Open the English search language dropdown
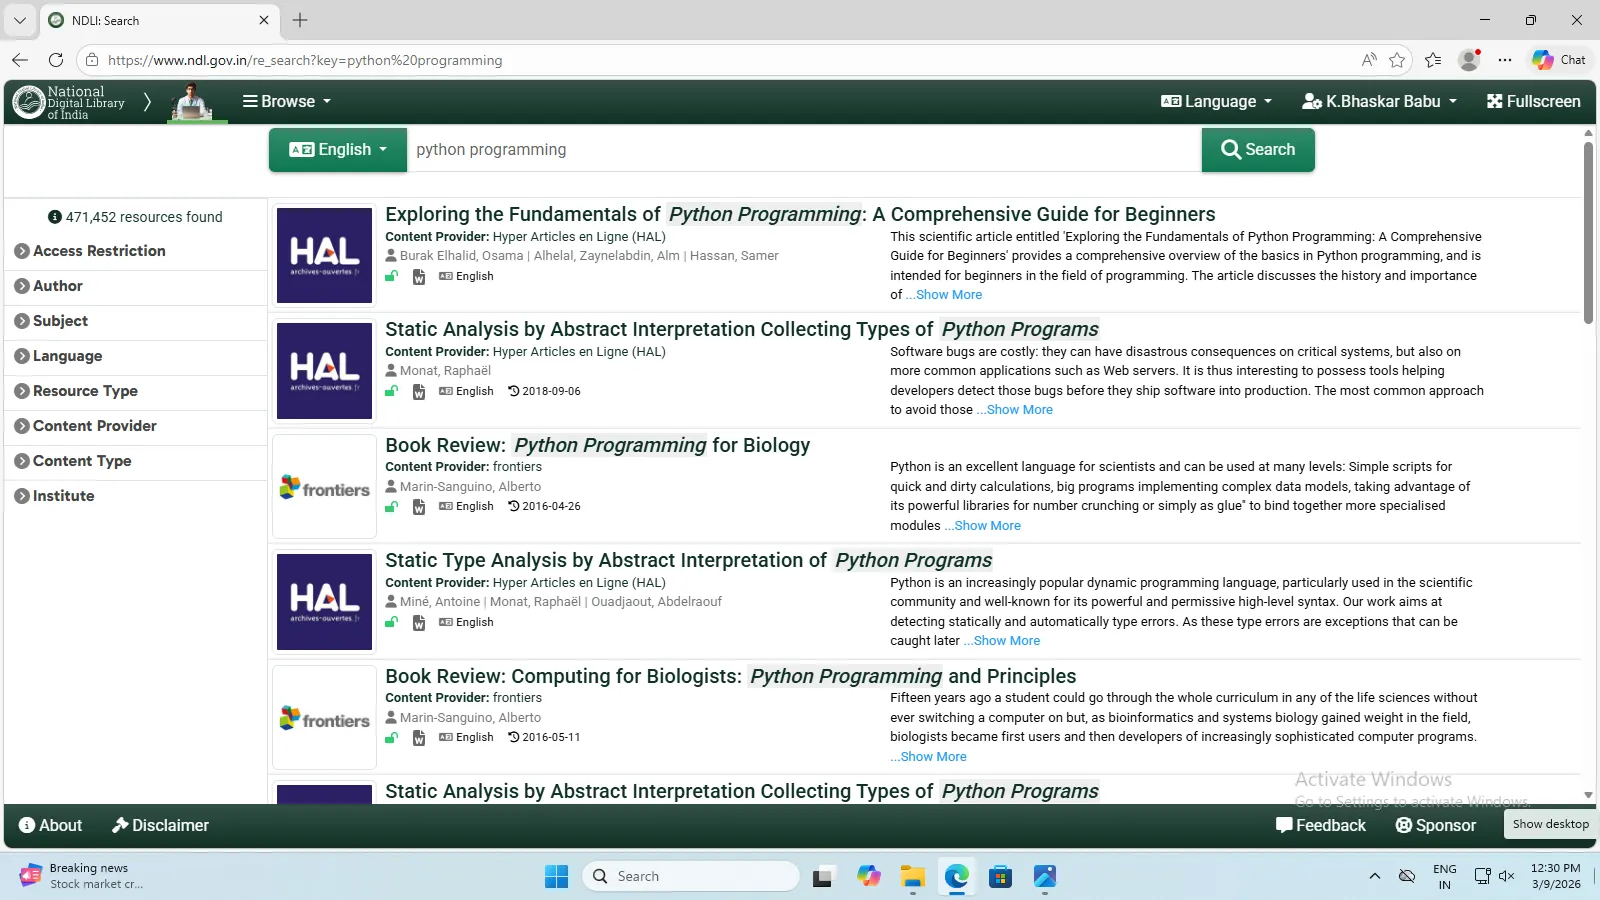 [337, 150]
